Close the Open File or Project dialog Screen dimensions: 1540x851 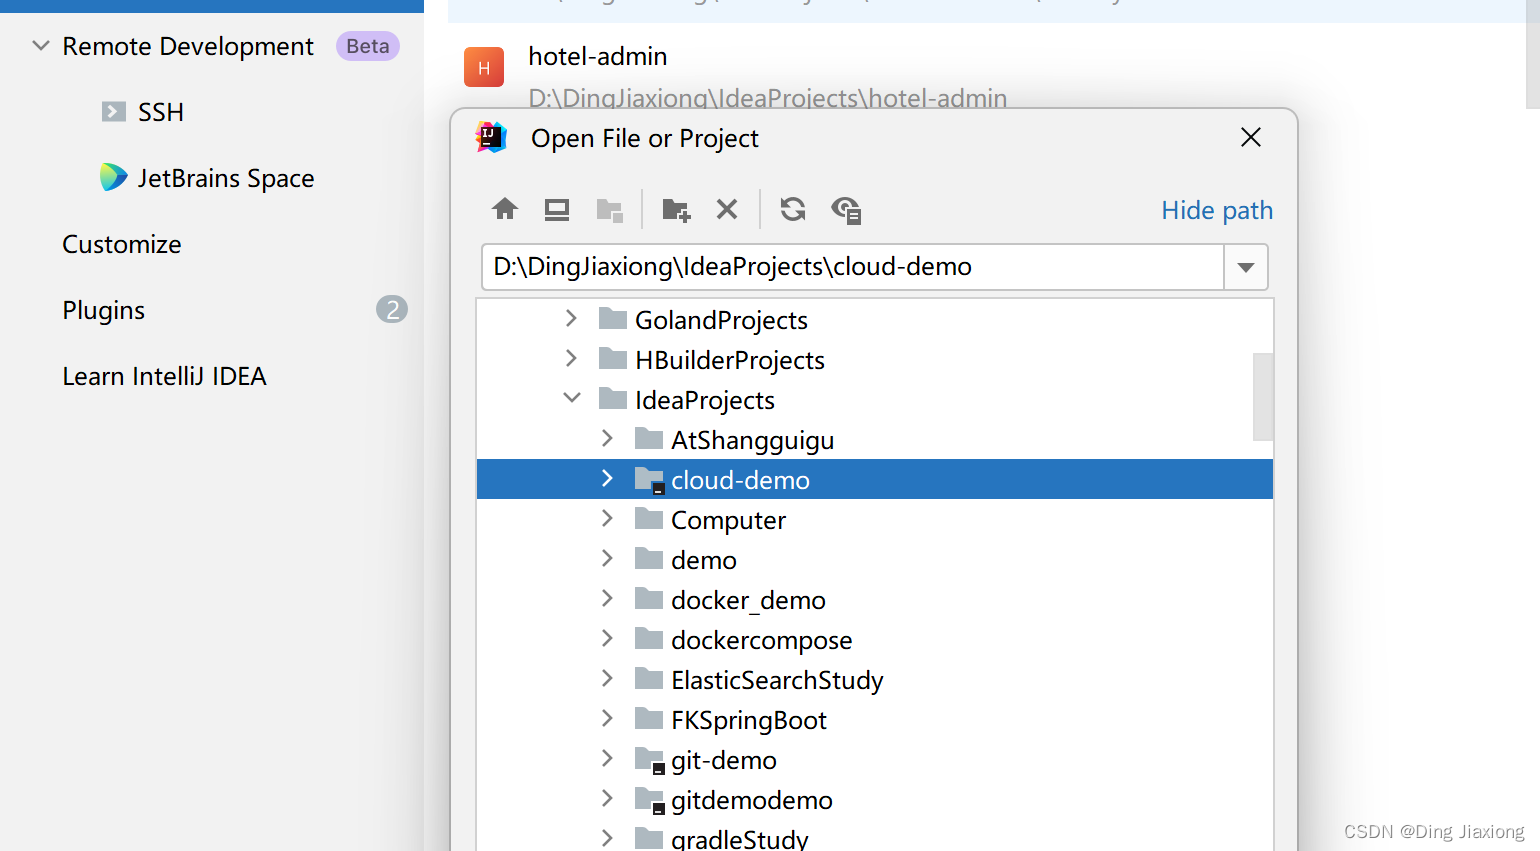pyautogui.click(x=1251, y=137)
